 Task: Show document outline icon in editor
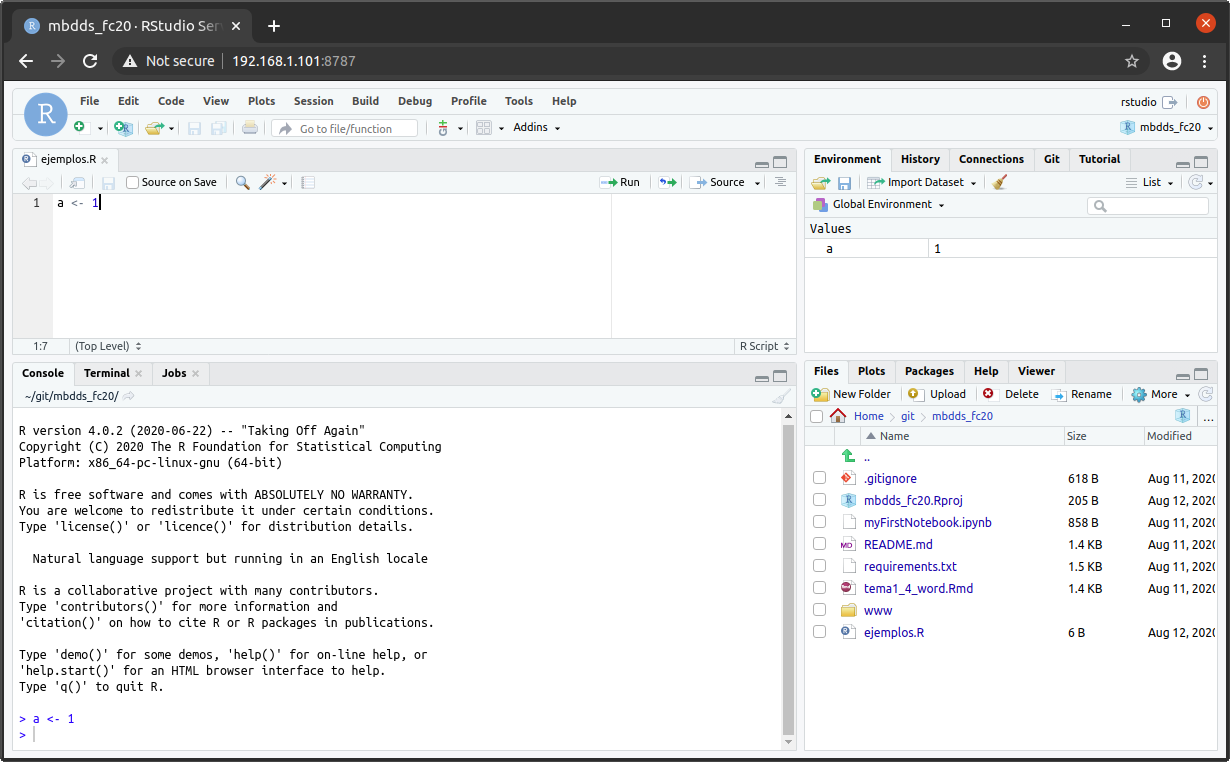[x=781, y=182]
